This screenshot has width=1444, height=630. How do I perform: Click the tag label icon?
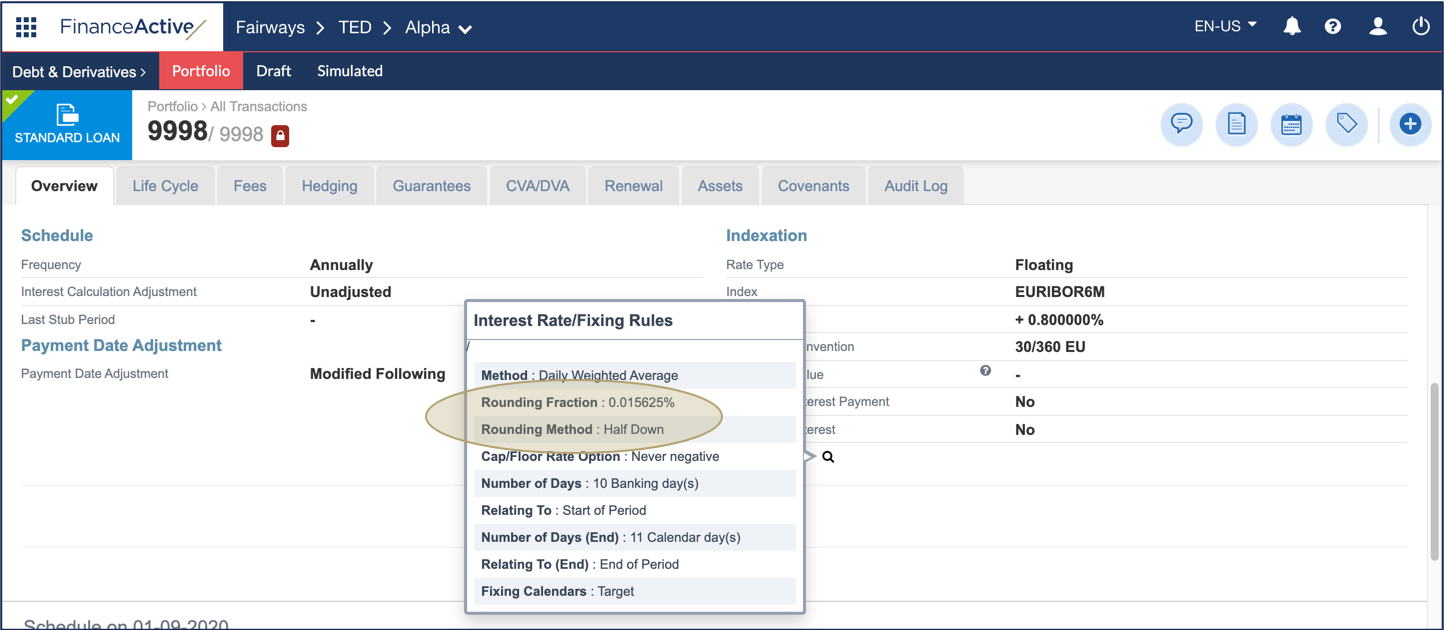click(1346, 124)
